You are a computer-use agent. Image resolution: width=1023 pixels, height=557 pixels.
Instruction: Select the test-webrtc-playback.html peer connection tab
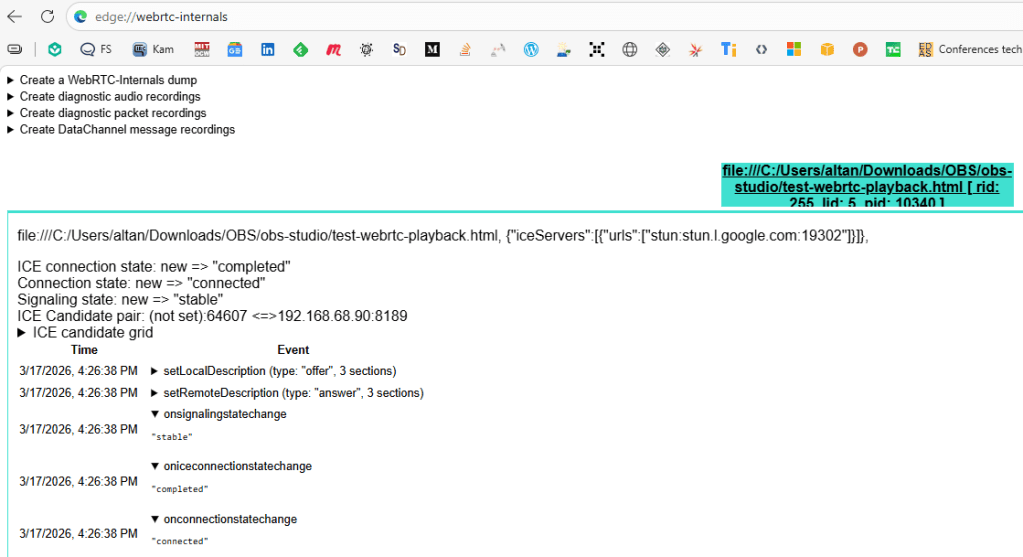click(x=867, y=186)
